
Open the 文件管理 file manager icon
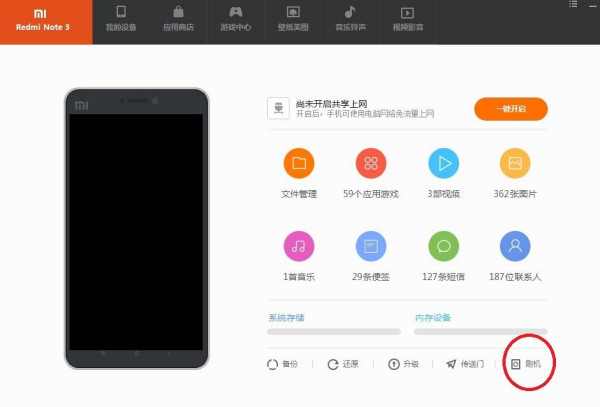(299, 163)
